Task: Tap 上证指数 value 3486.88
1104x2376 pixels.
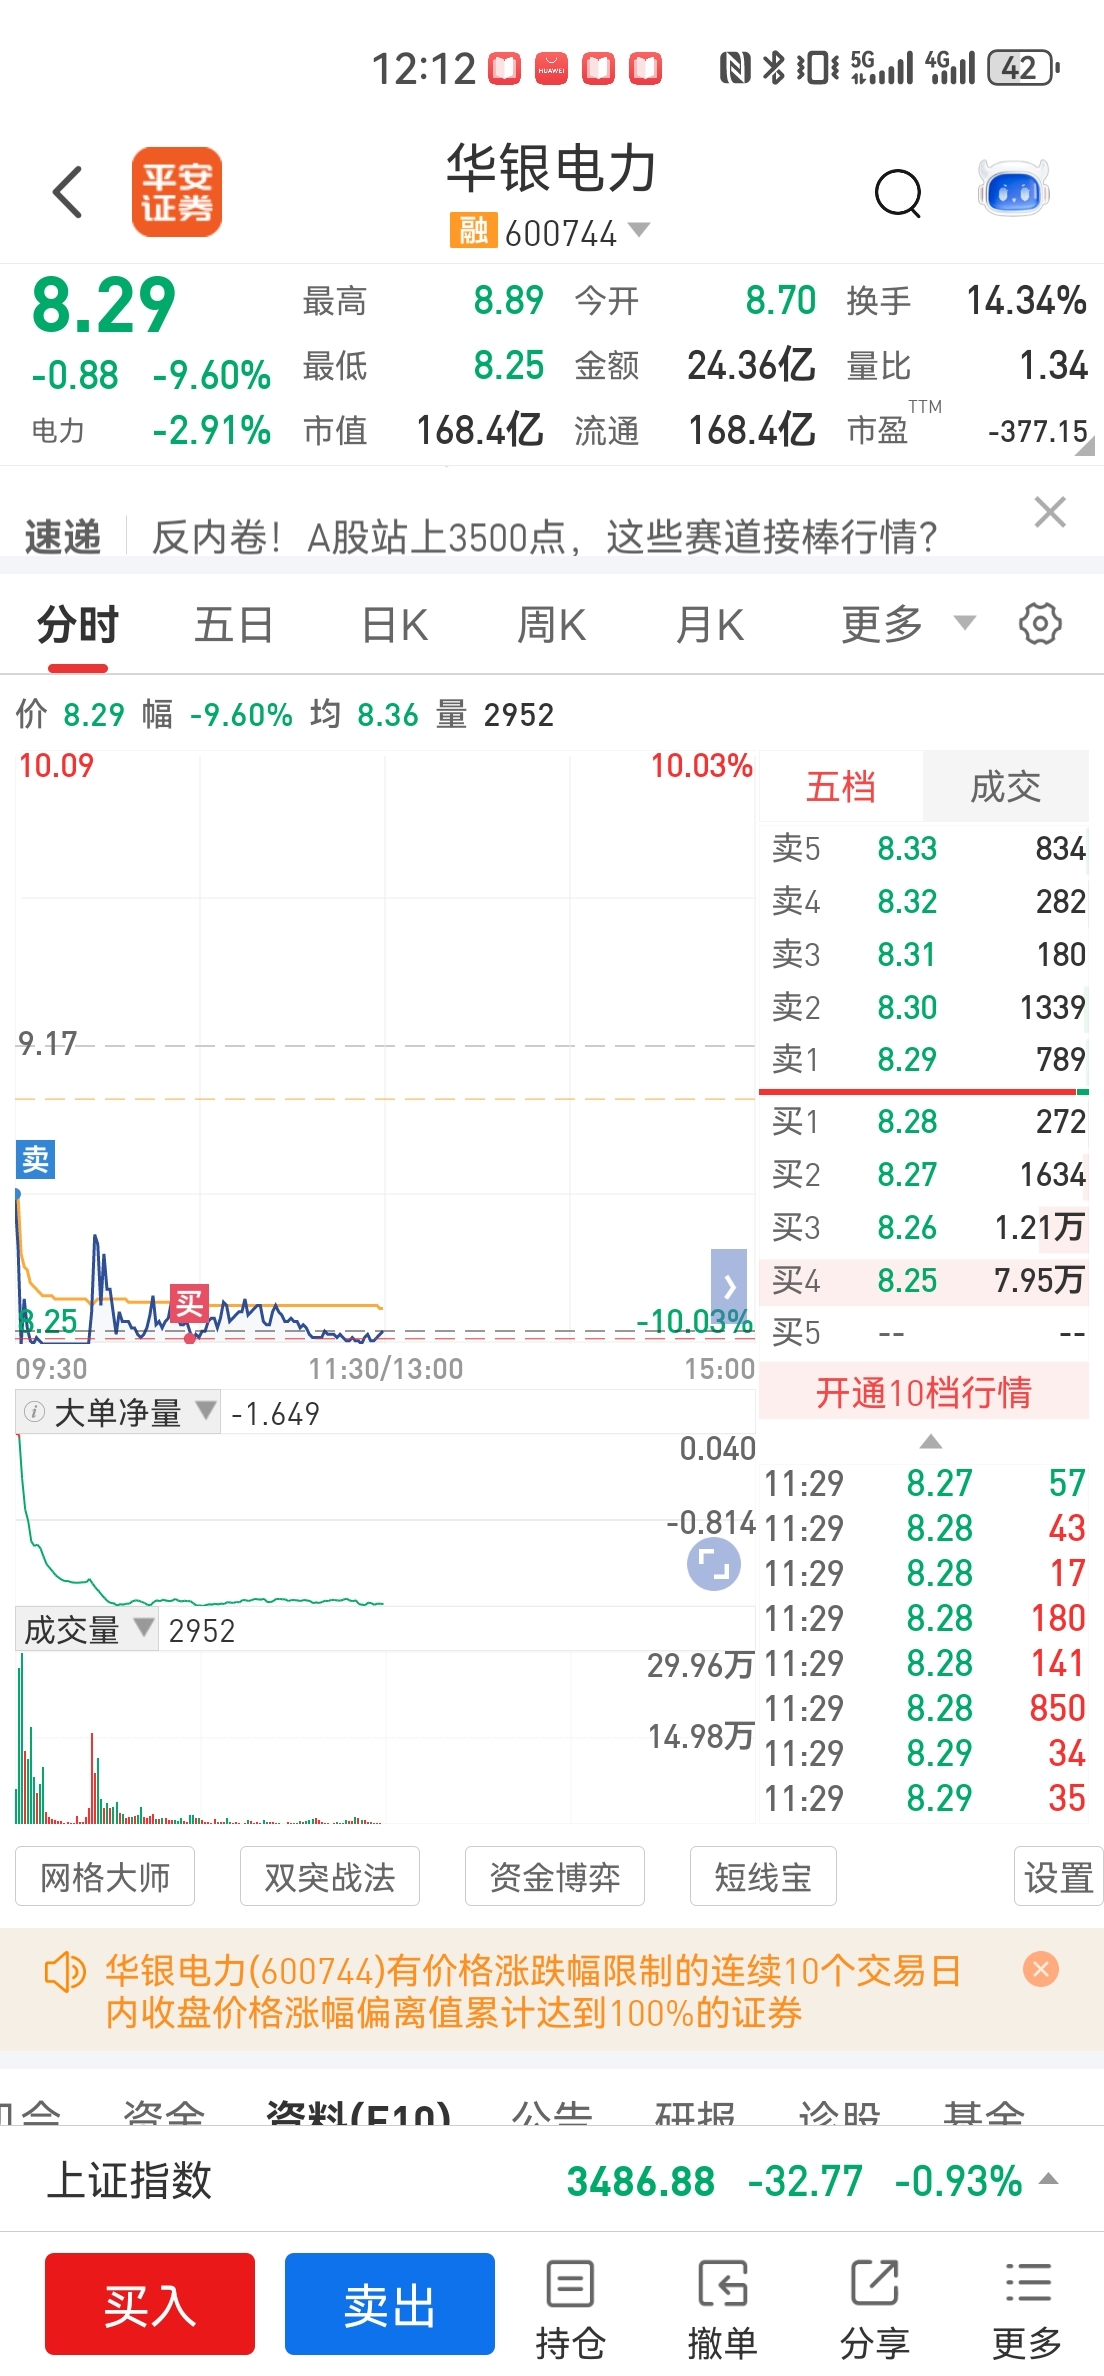Action: point(641,2180)
